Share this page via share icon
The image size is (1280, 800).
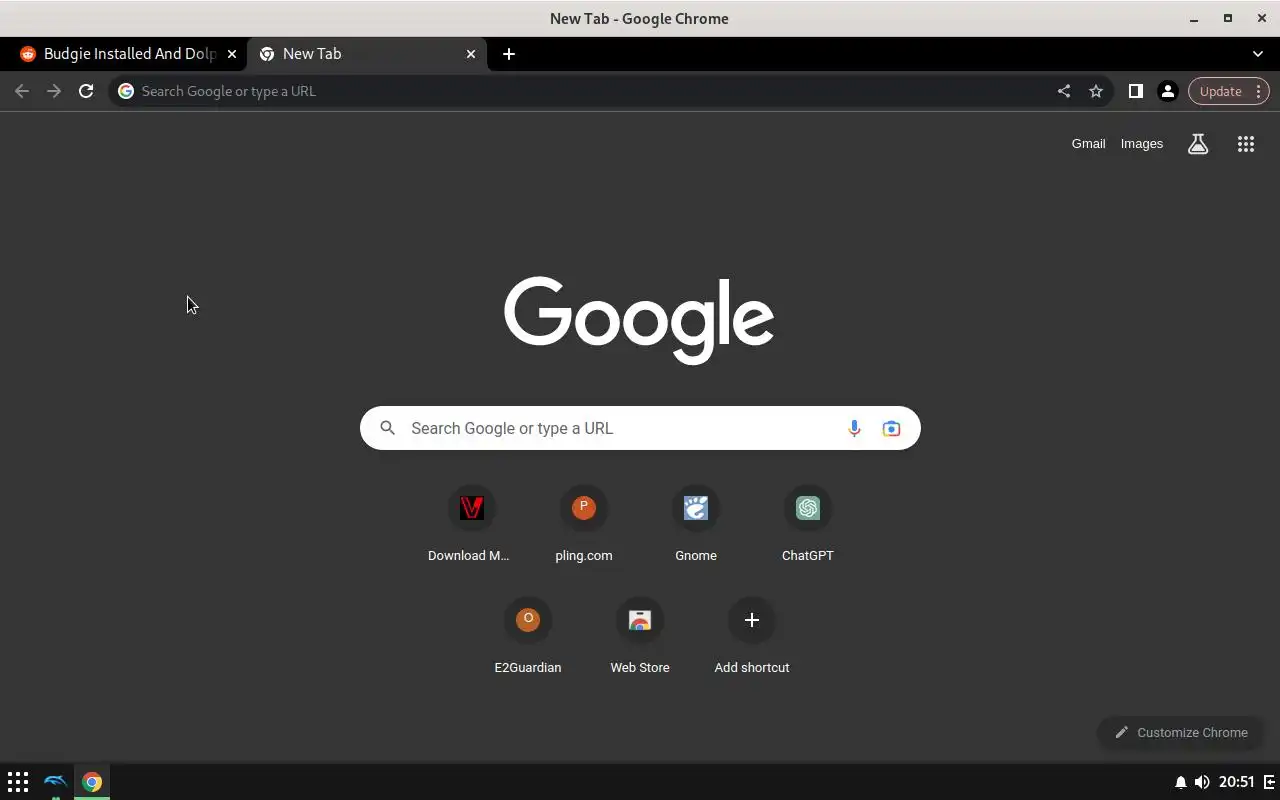tap(1064, 91)
